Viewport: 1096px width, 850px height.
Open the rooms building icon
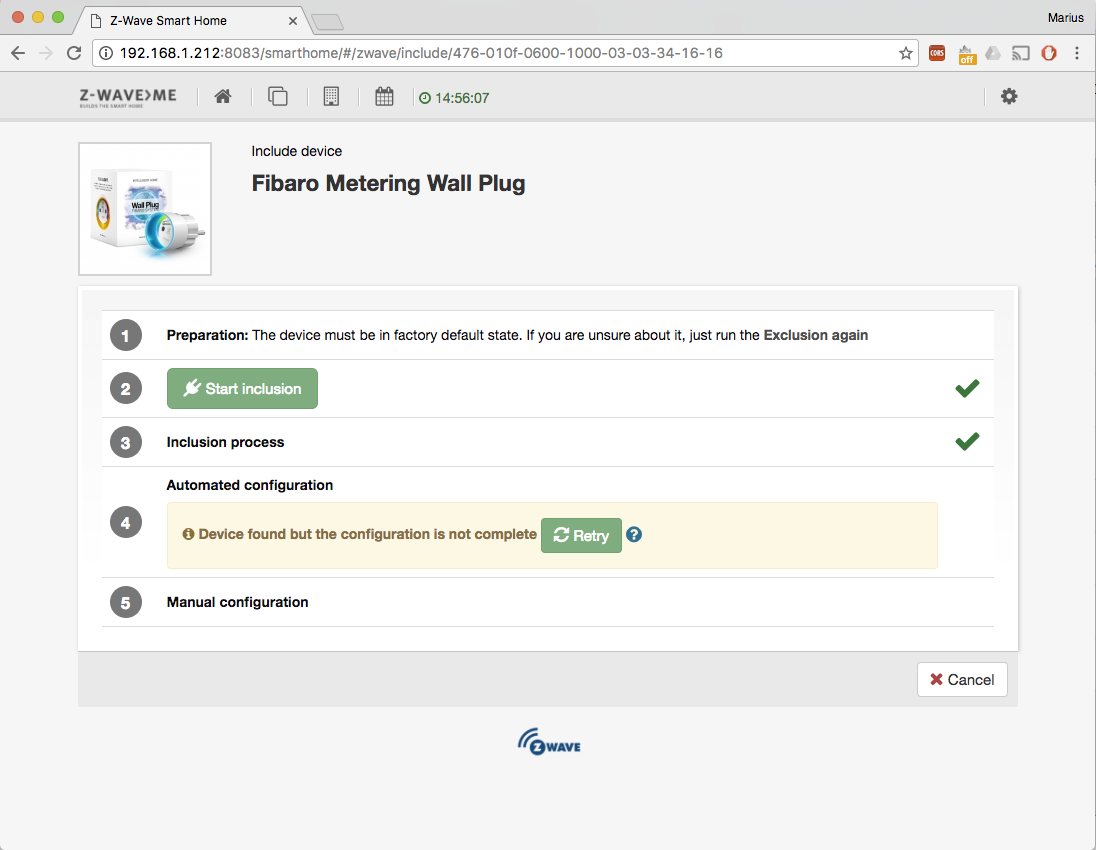coord(331,96)
